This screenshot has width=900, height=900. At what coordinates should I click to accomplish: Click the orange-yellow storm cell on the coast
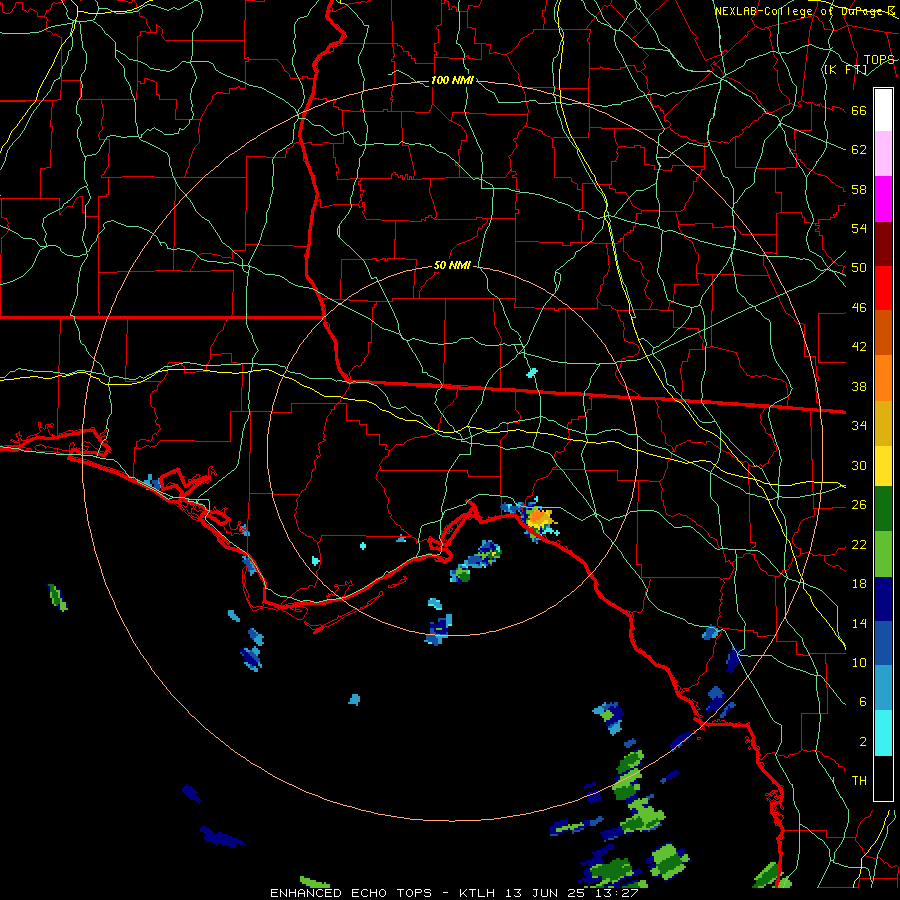(x=539, y=519)
